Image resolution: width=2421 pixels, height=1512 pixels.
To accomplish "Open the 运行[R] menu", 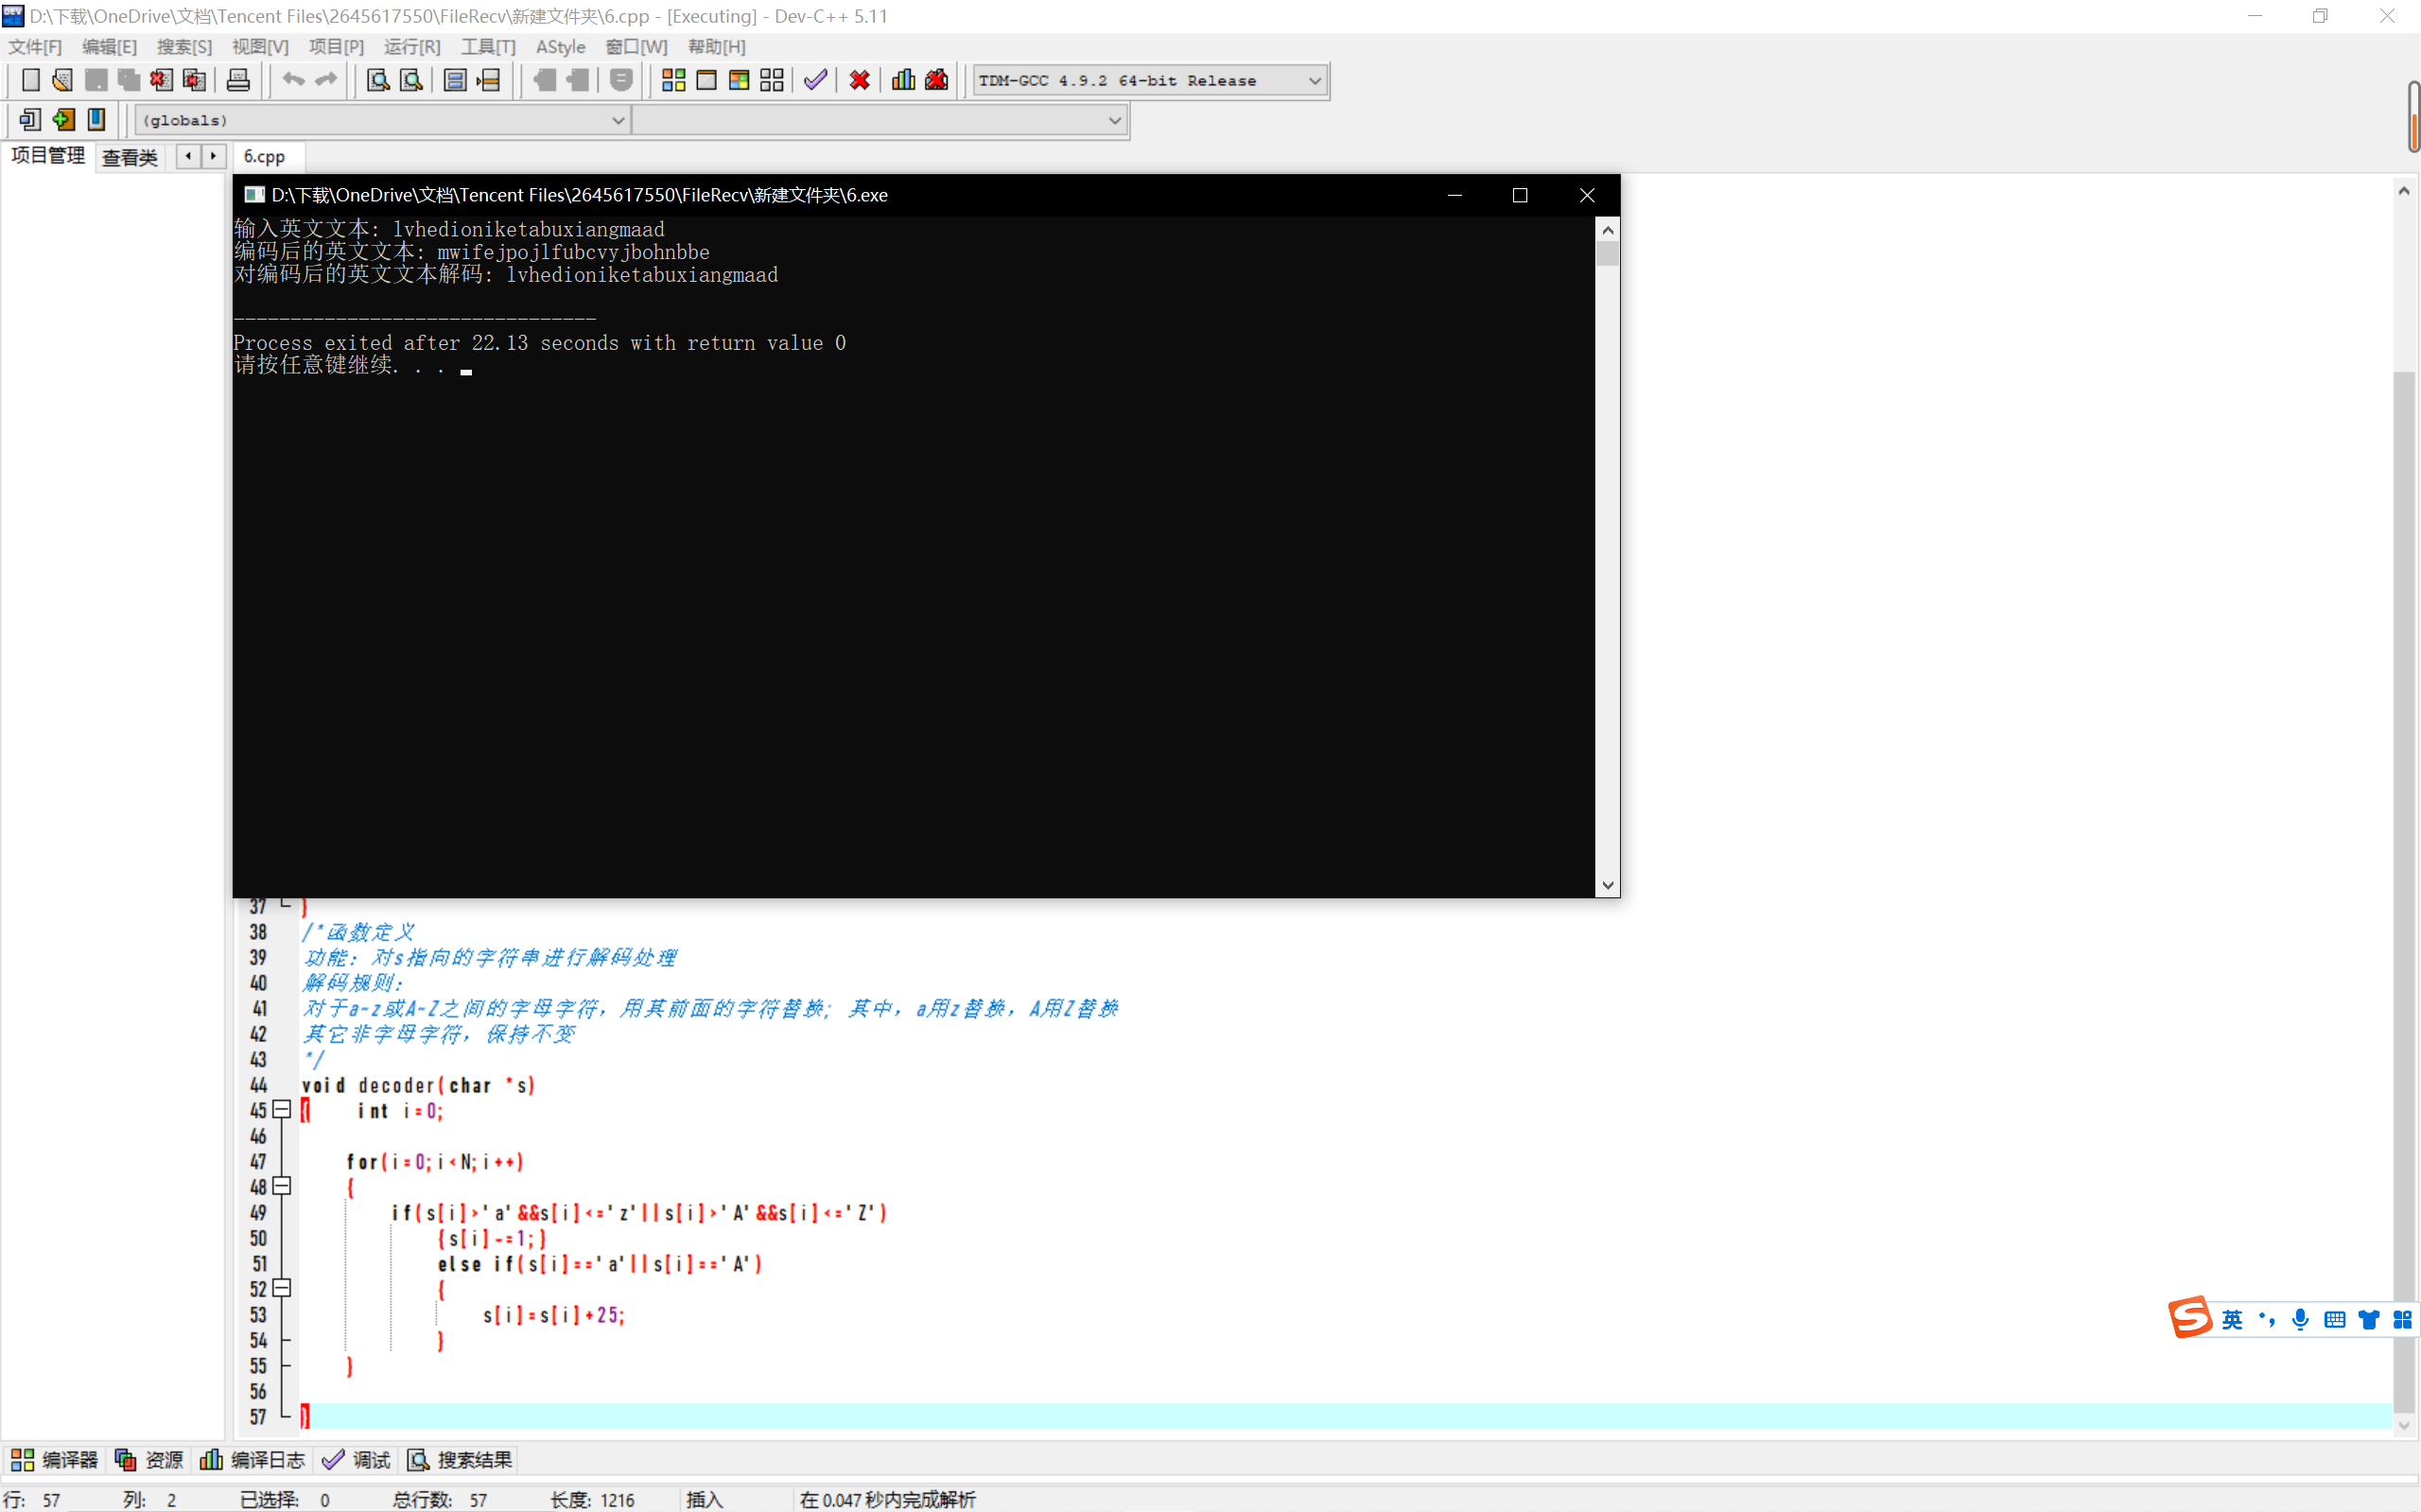I will tap(411, 47).
